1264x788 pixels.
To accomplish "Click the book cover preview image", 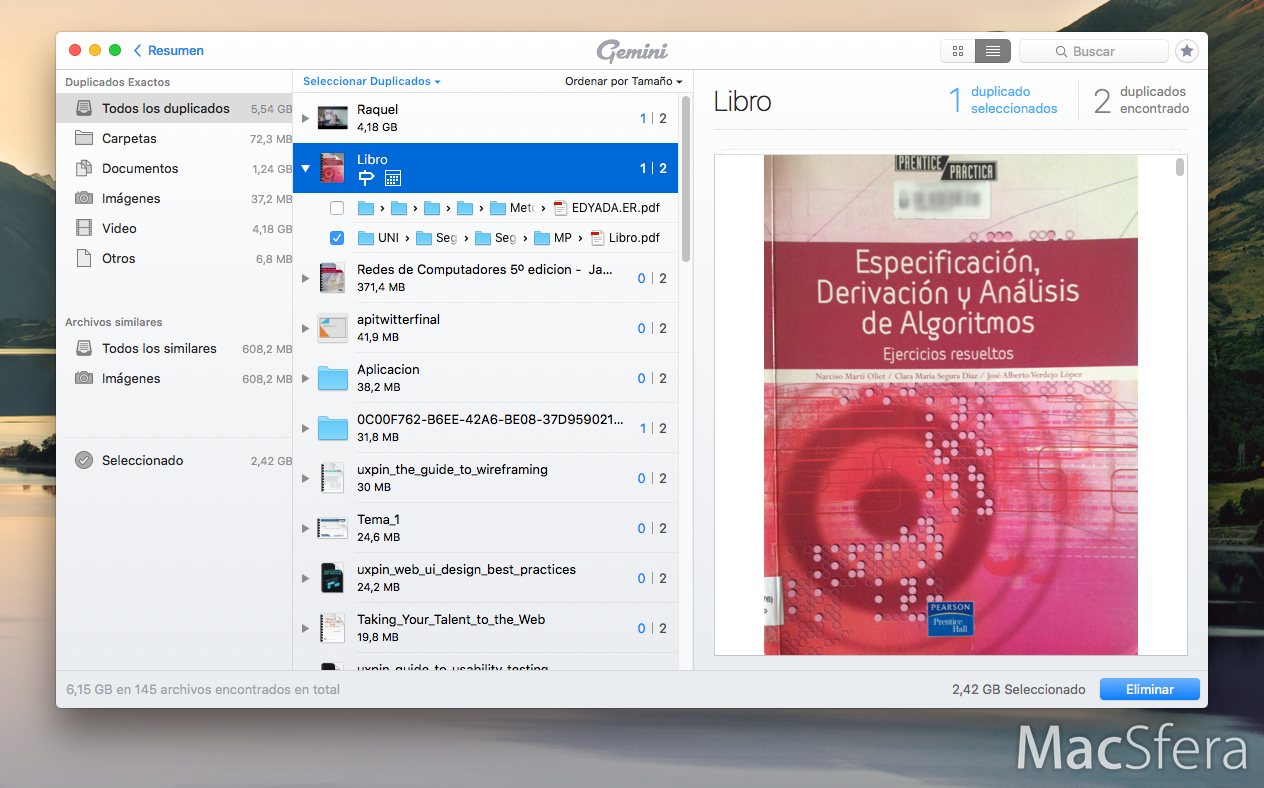I will pos(950,405).
